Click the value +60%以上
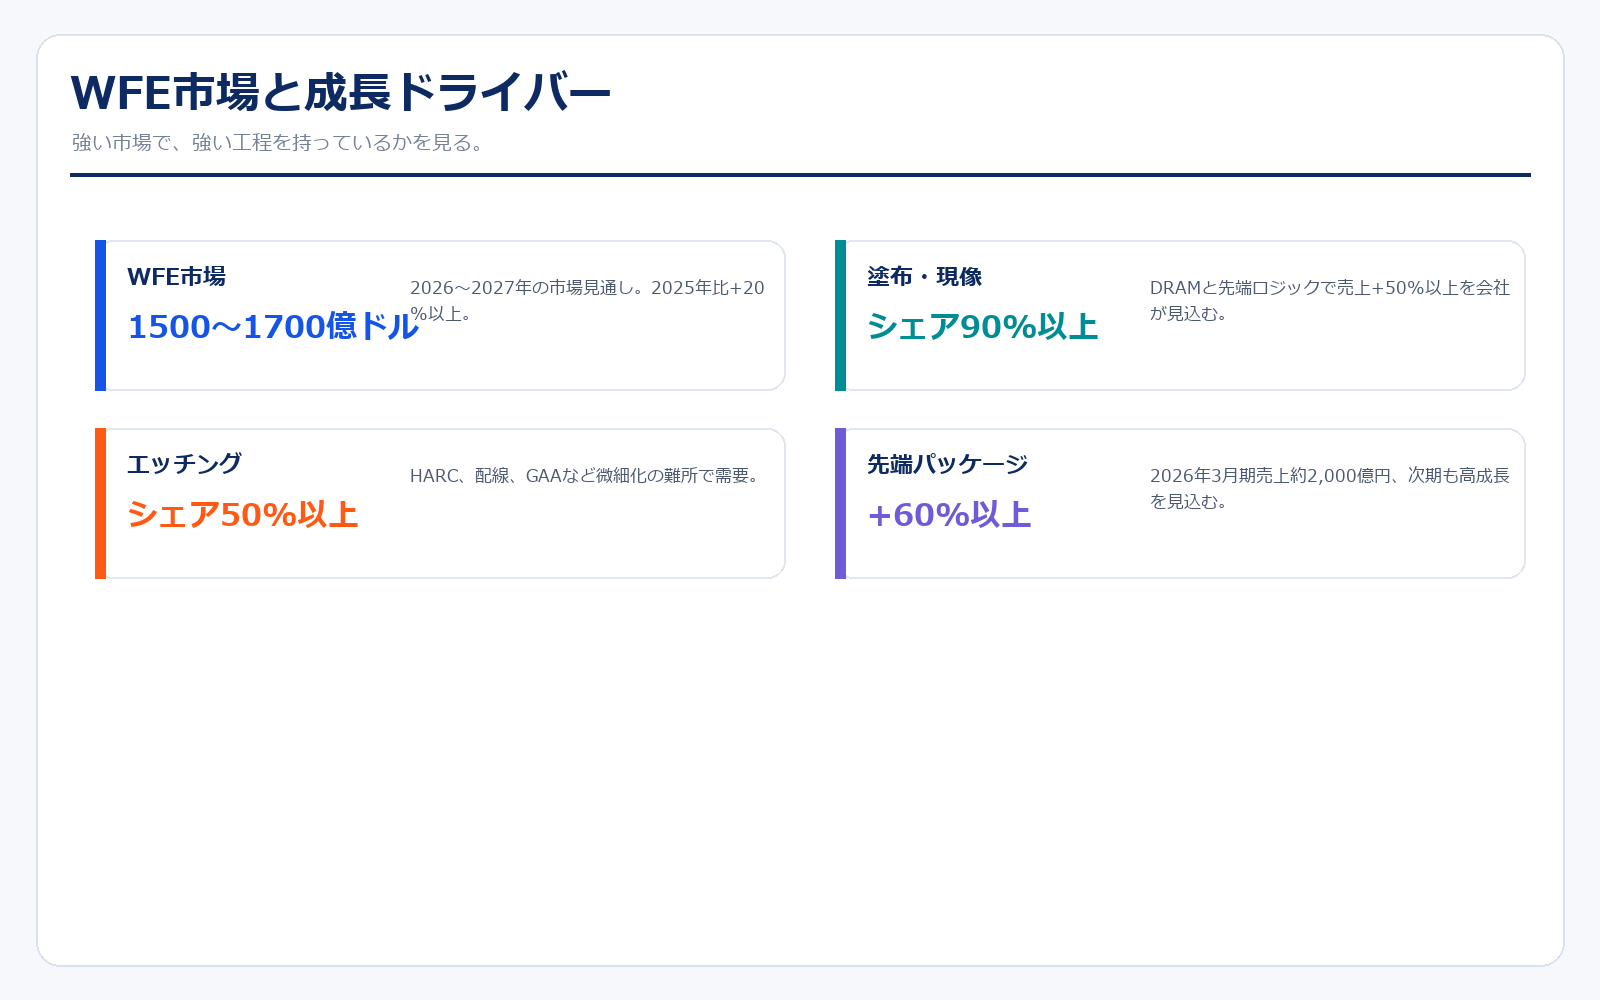This screenshot has width=1600, height=1000. pyautogui.click(x=950, y=515)
